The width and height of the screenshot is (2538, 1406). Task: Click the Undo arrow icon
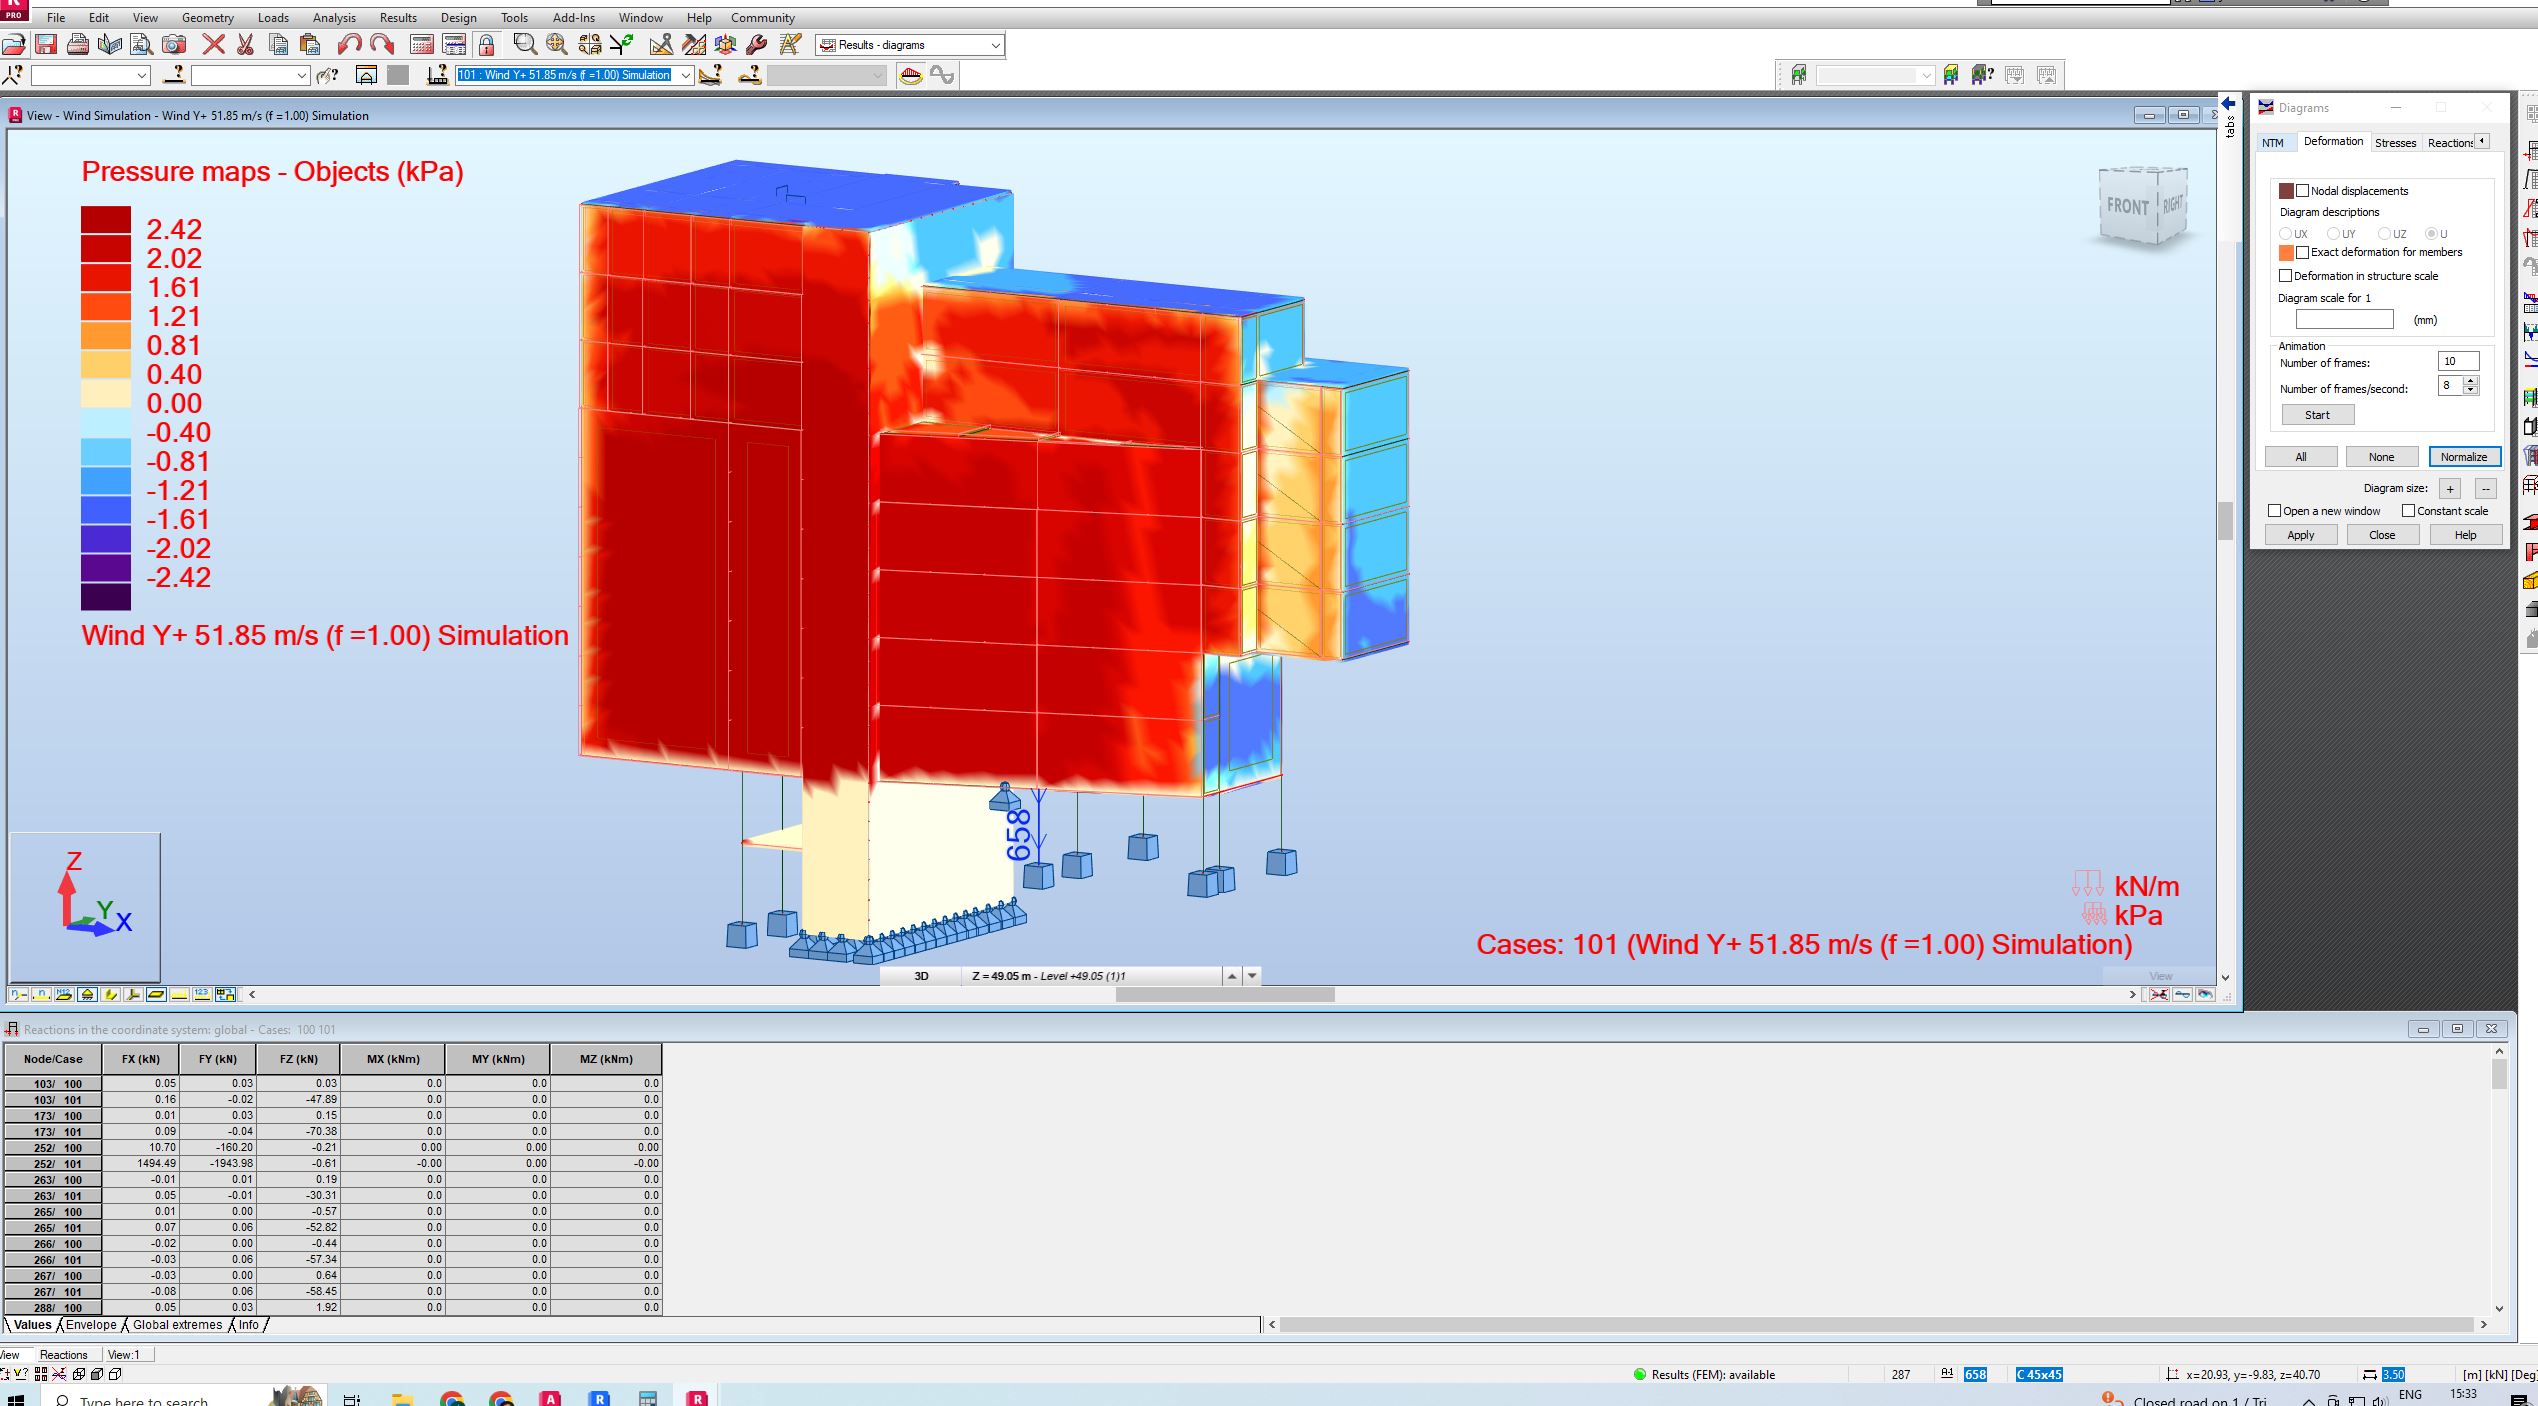[x=349, y=44]
